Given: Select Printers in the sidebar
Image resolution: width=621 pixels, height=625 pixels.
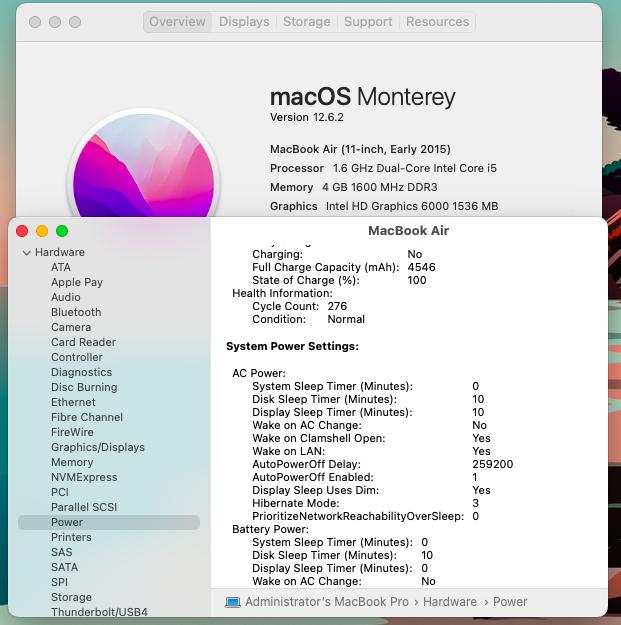Looking at the screenshot, I should [x=71, y=537].
